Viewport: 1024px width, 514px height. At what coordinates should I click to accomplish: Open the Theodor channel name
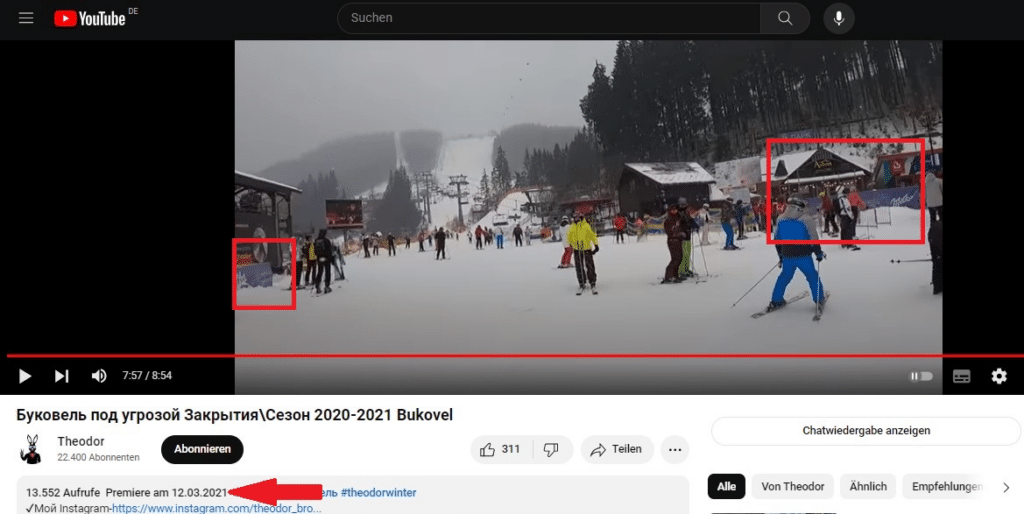point(81,442)
